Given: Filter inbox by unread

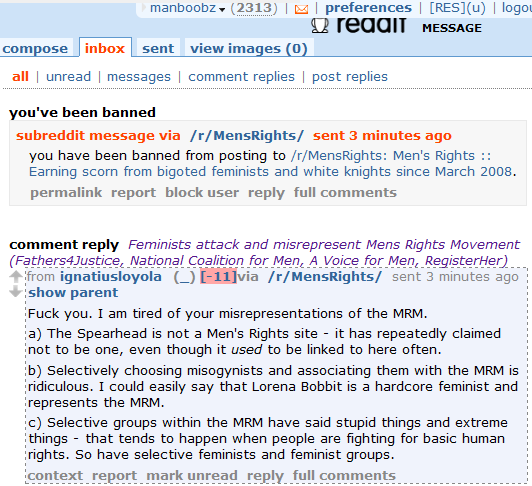Looking at the screenshot, I should pyautogui.click(x=69, y=77).
